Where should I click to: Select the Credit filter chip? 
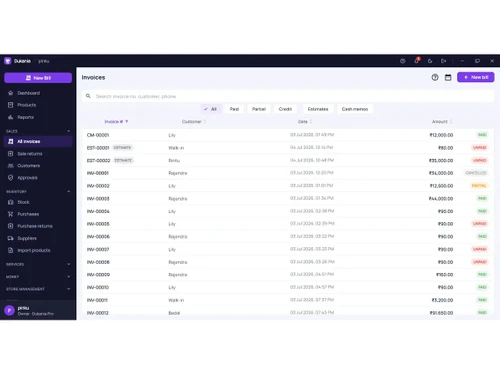(285, 109)
